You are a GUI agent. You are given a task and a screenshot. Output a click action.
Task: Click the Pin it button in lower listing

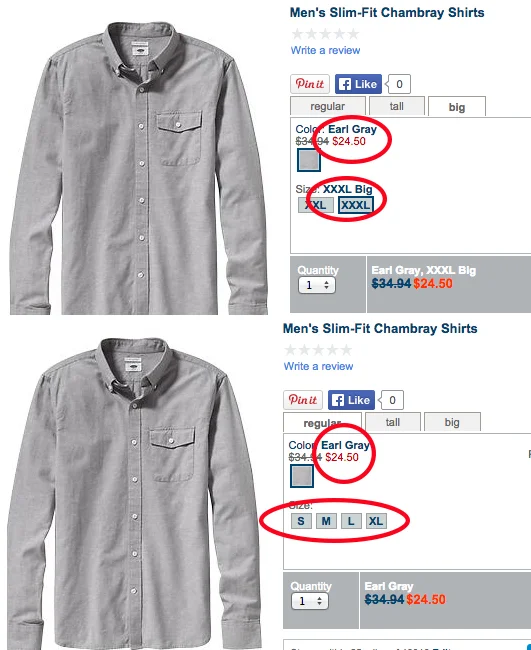(x=303, y=400)
